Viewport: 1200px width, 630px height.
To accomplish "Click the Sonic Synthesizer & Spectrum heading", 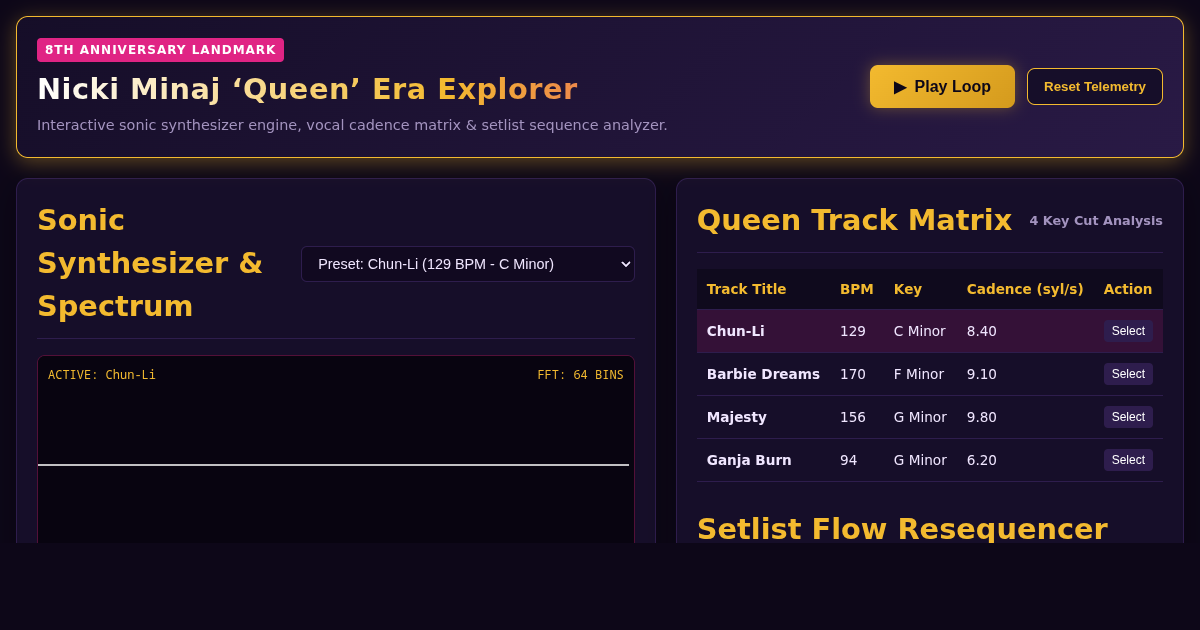I will (x=150, y=263).
